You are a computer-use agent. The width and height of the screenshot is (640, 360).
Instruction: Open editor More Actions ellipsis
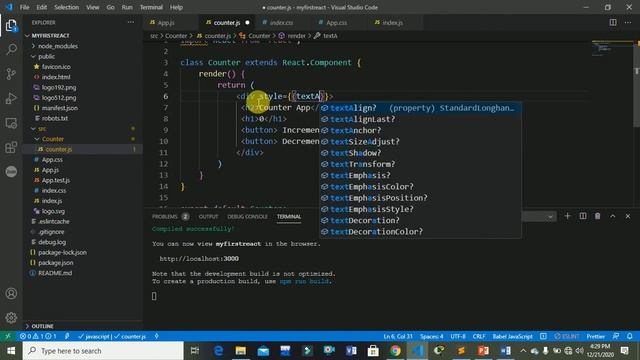pyautogui.click(x=628, y=22)
